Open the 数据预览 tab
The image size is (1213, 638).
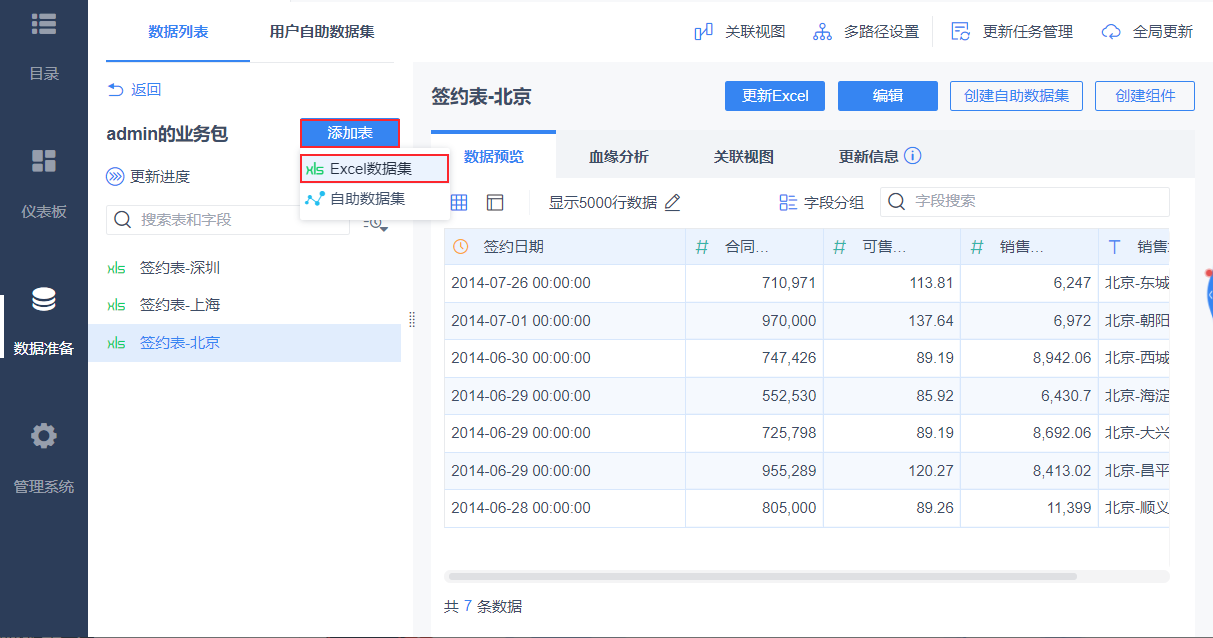coord(493,156)
